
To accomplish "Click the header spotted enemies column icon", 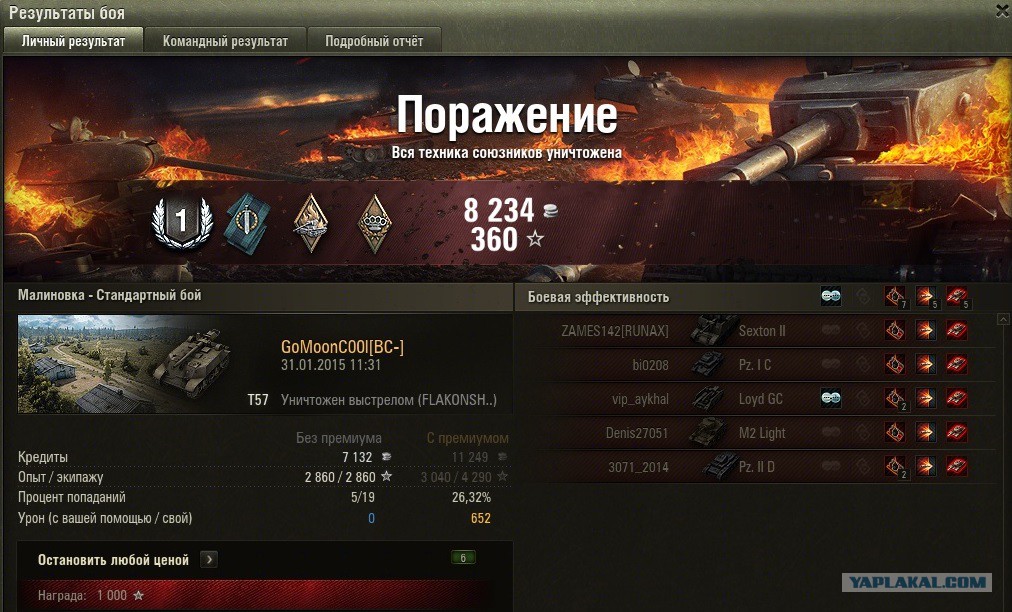I will click(x=831, y=296).
